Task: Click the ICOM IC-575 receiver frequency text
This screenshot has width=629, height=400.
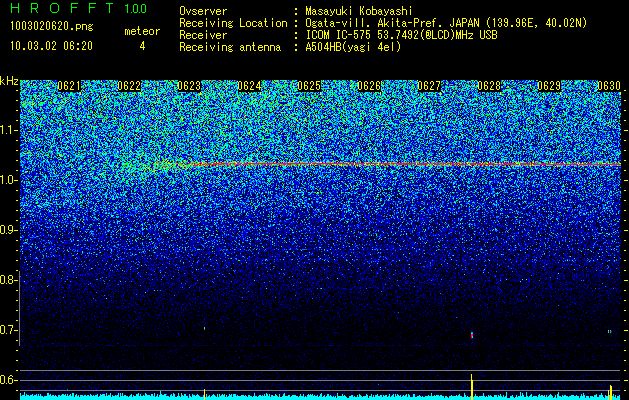Action: [x=401, y=35]
